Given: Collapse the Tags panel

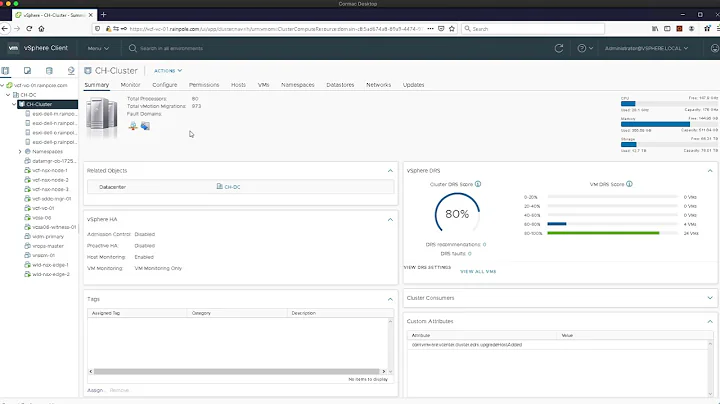Looking at the screenshot, I should (x=390, y=299).
